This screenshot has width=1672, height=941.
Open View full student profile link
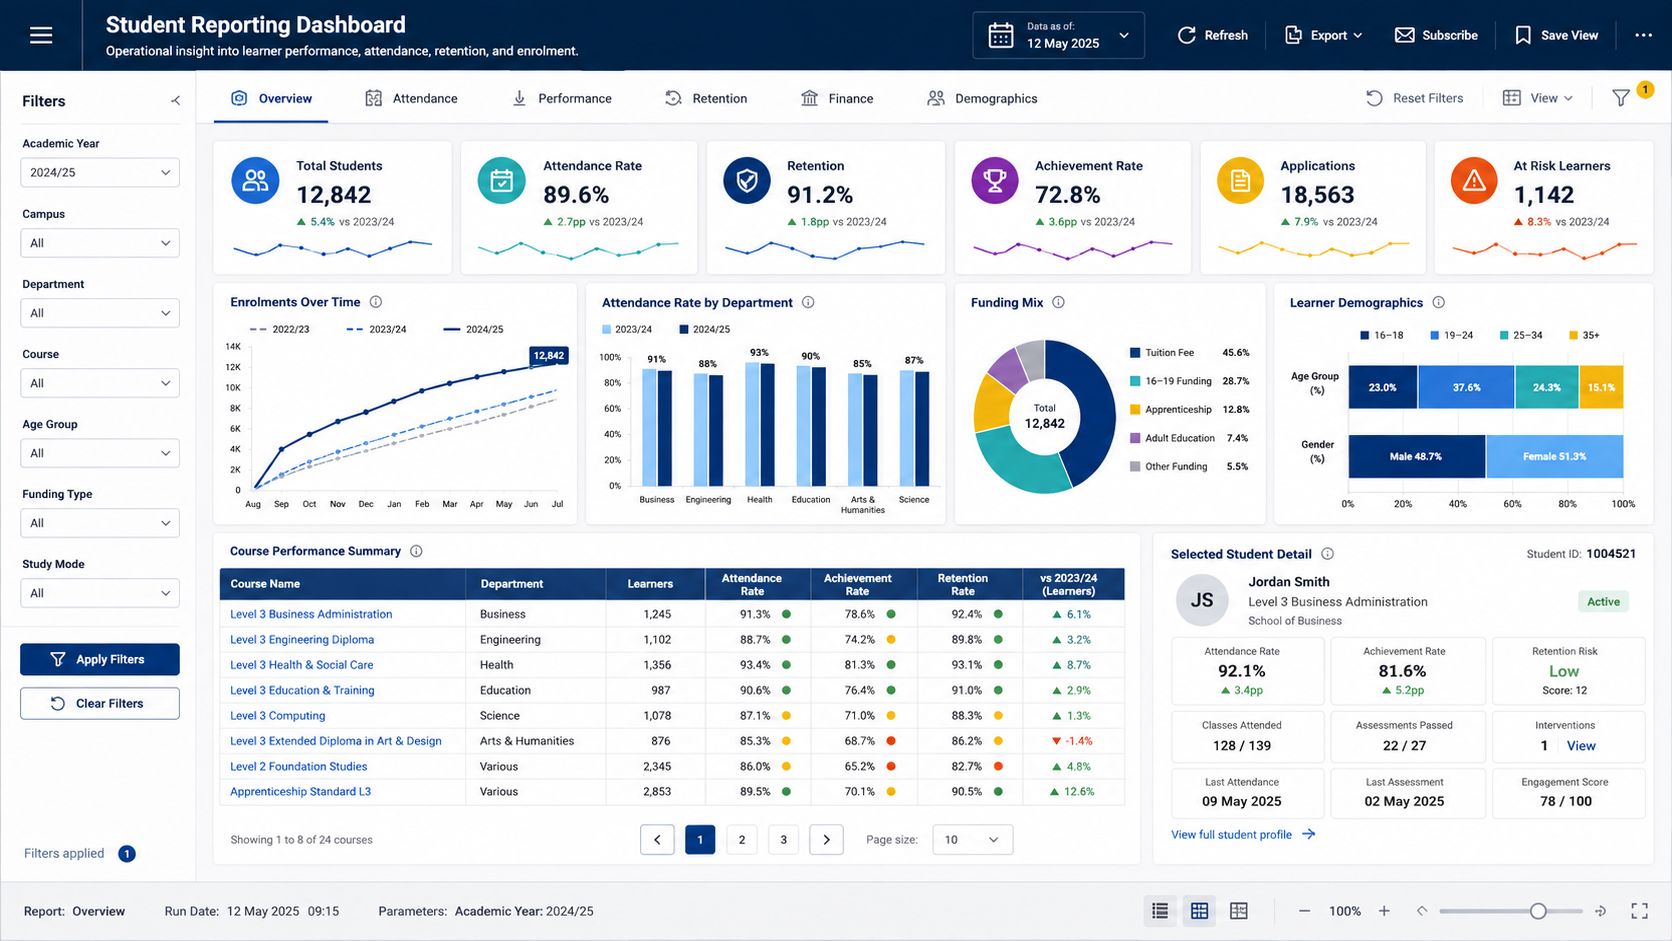point(1243,834)
